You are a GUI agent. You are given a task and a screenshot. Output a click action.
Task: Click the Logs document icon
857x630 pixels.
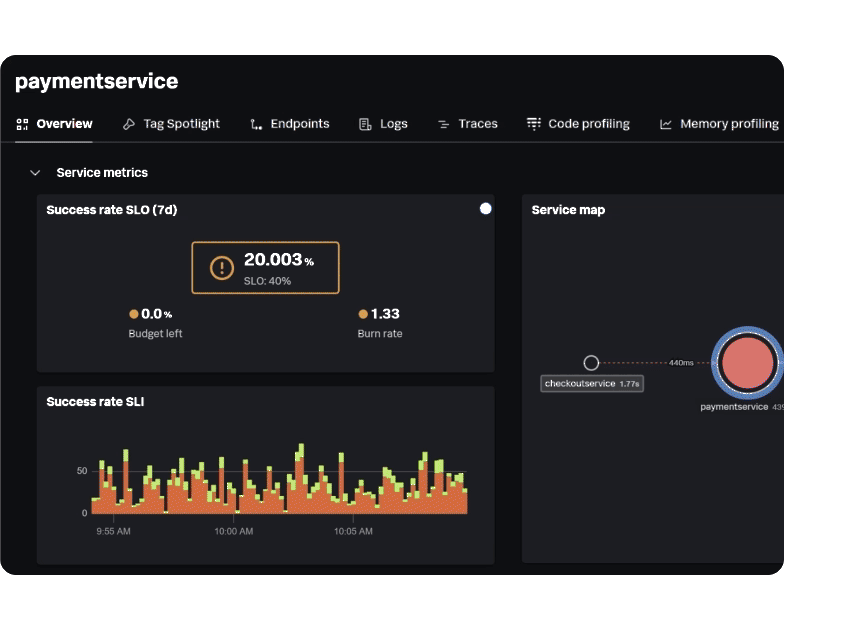click(365, 124)
